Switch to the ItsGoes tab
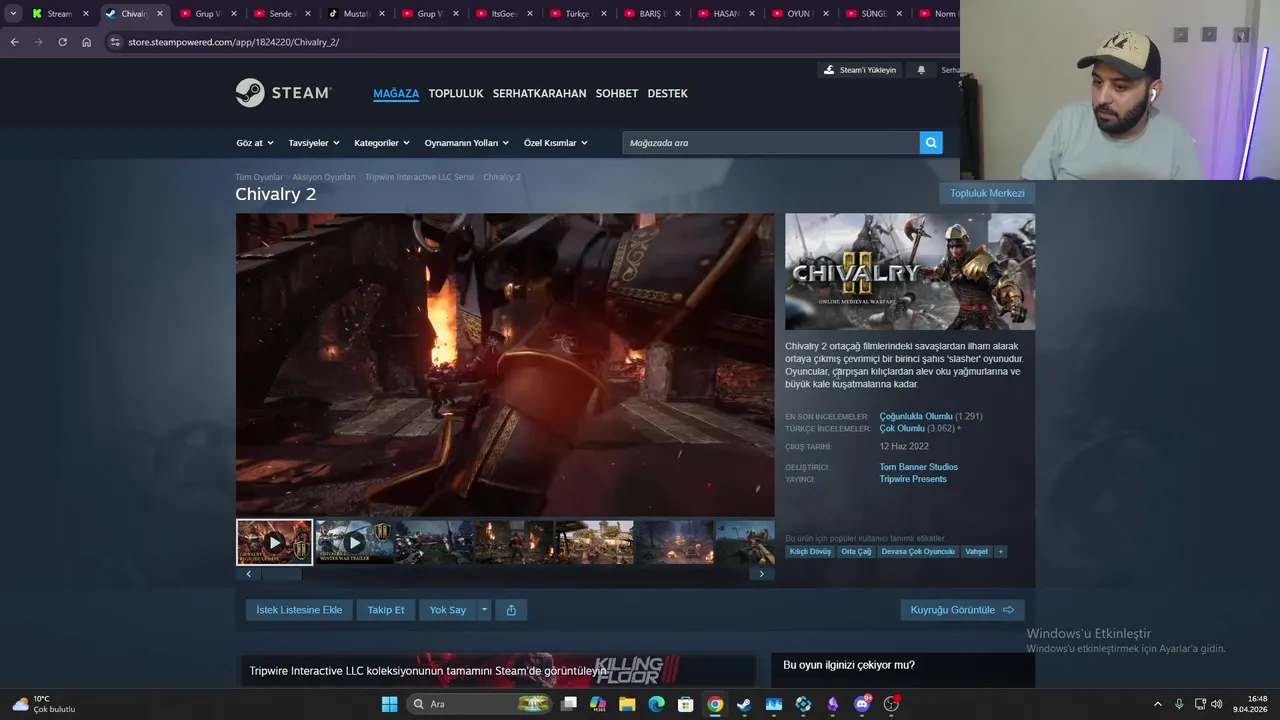This screenshot has height=720, width=1280. (x=505, y=14)
